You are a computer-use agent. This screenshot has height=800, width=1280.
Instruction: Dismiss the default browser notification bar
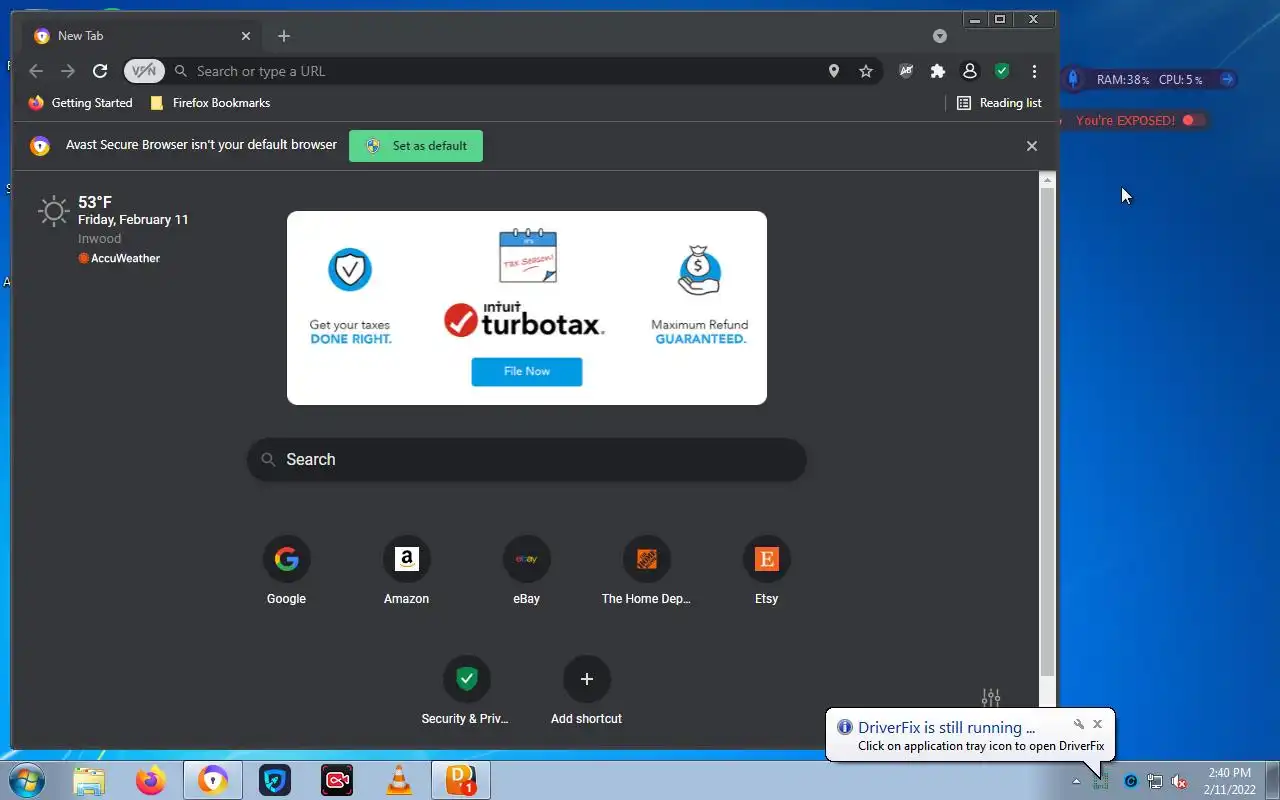[1032, 146]
